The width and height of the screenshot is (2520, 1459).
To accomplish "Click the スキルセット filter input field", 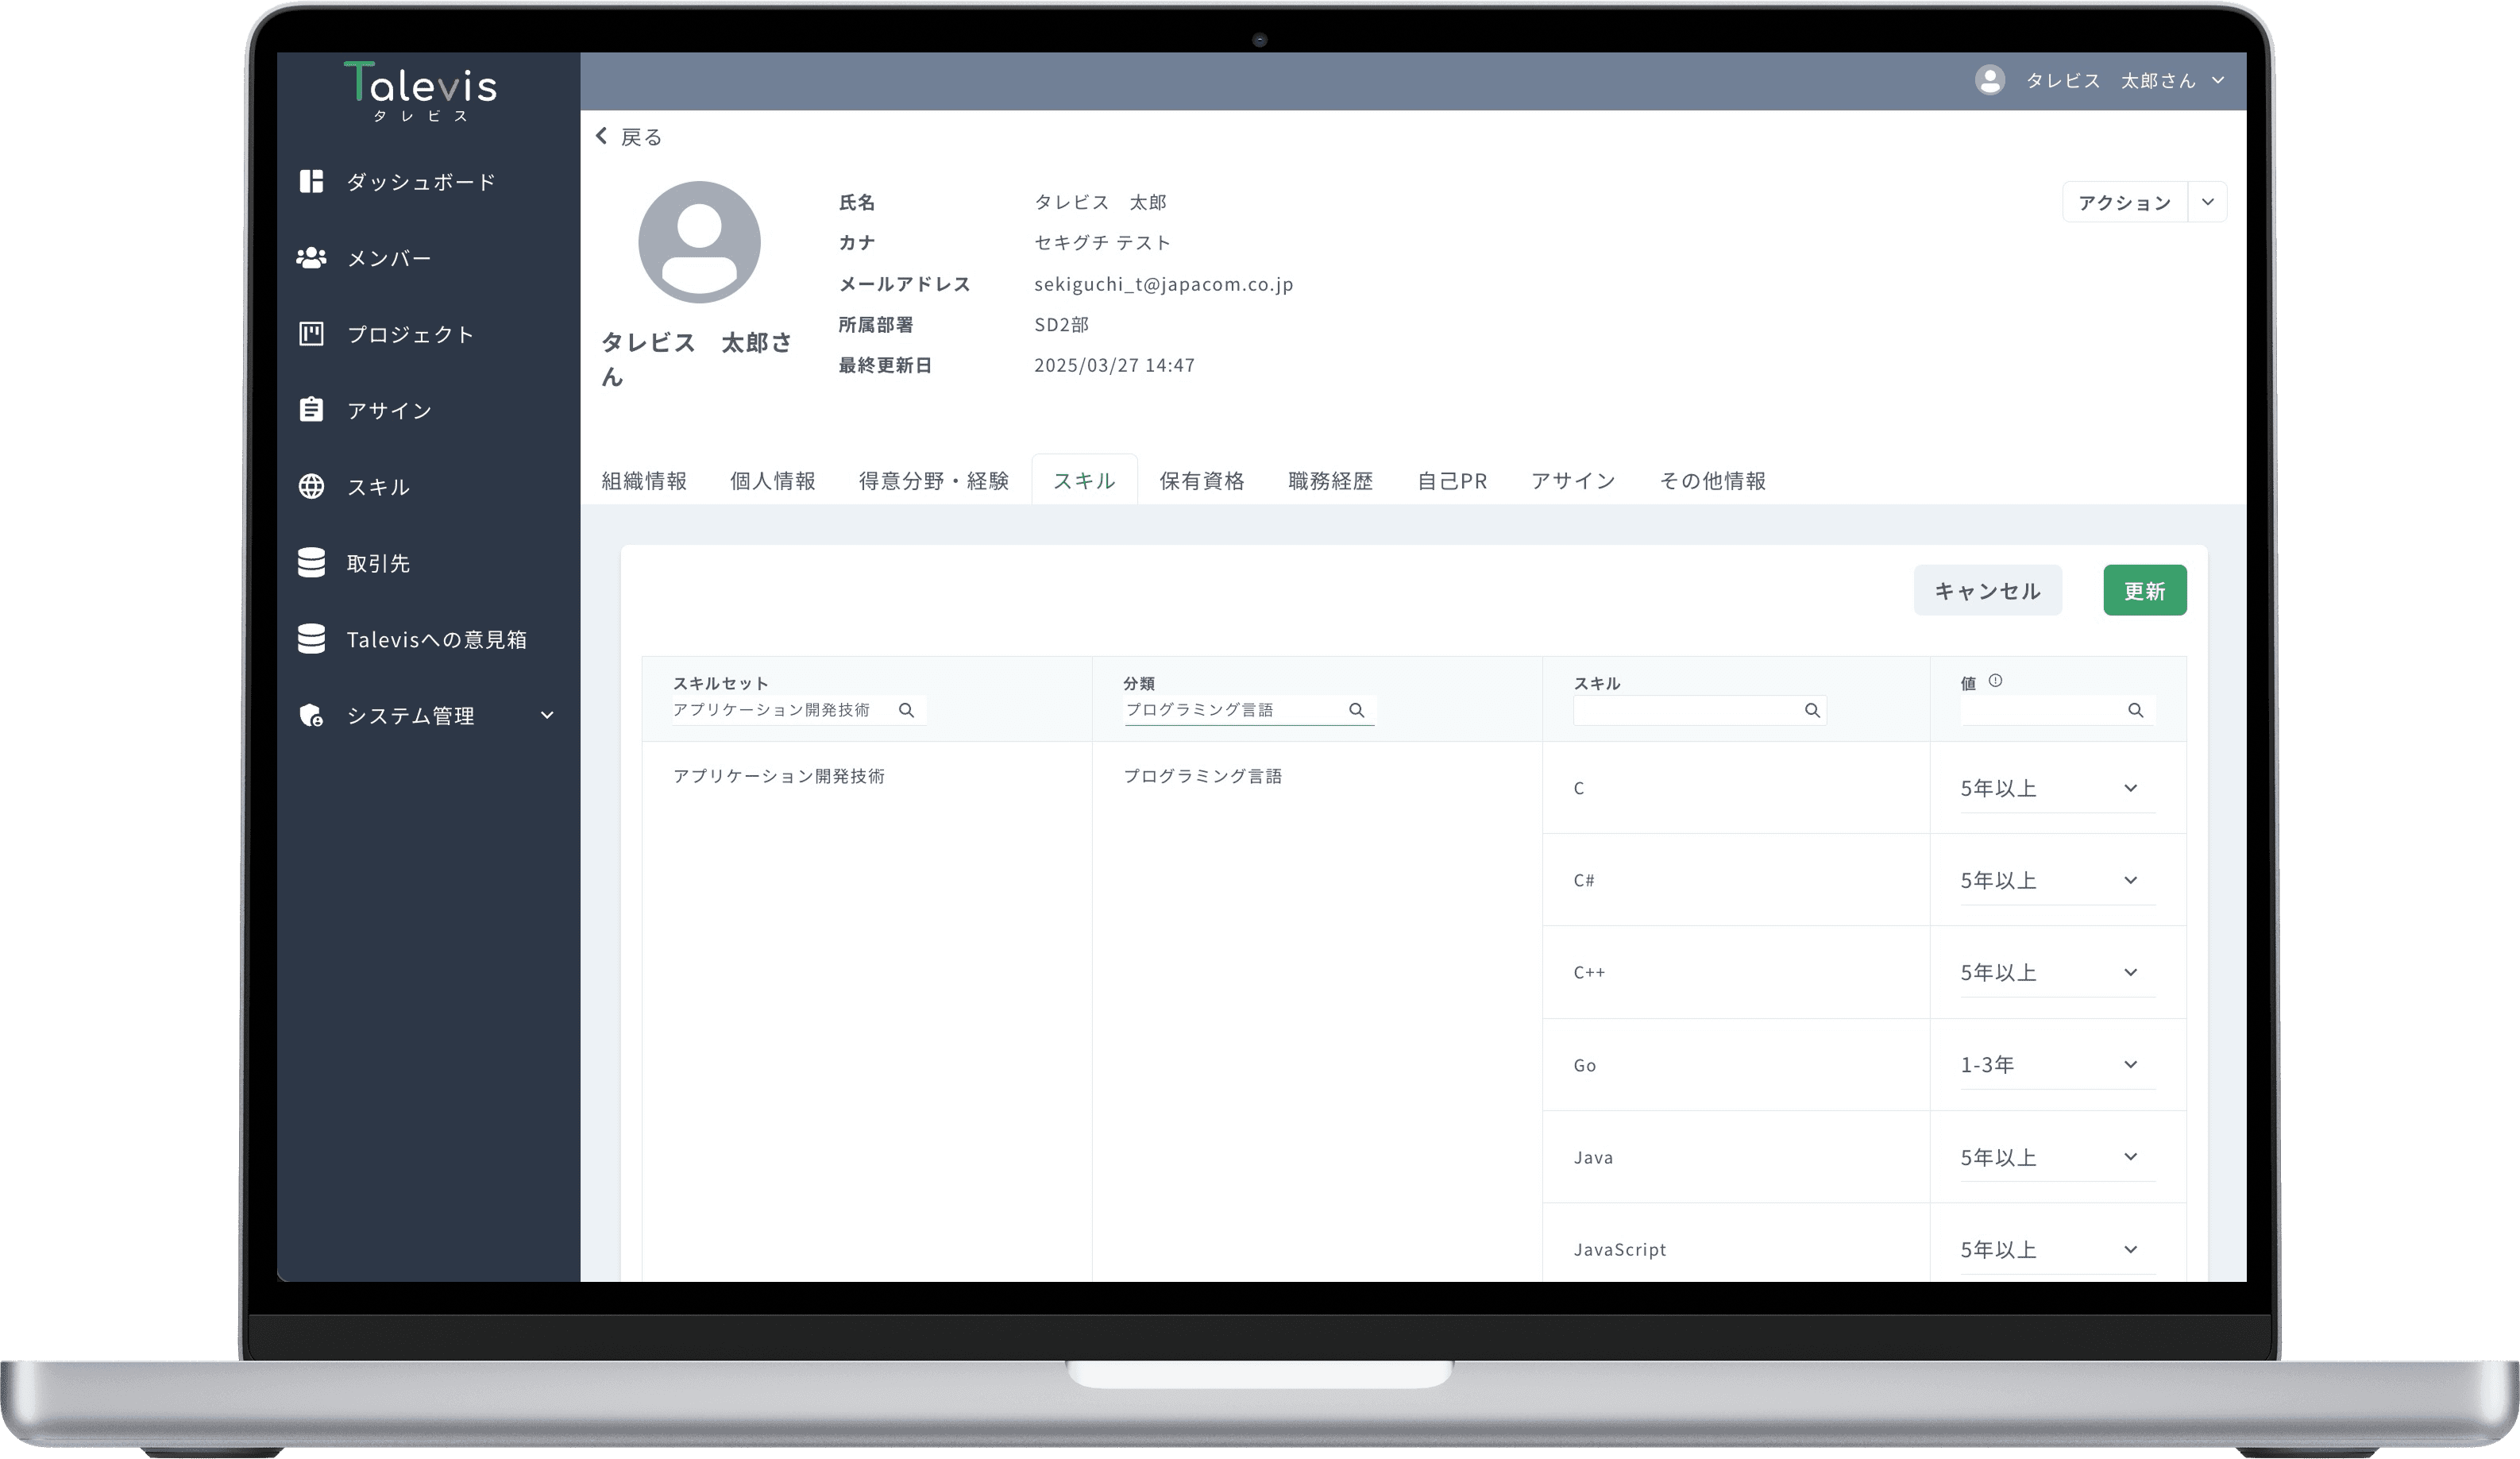I will (798, 710).
